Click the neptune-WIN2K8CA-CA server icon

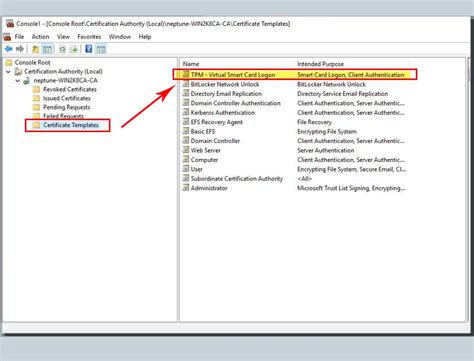click(x=27, y=80)
